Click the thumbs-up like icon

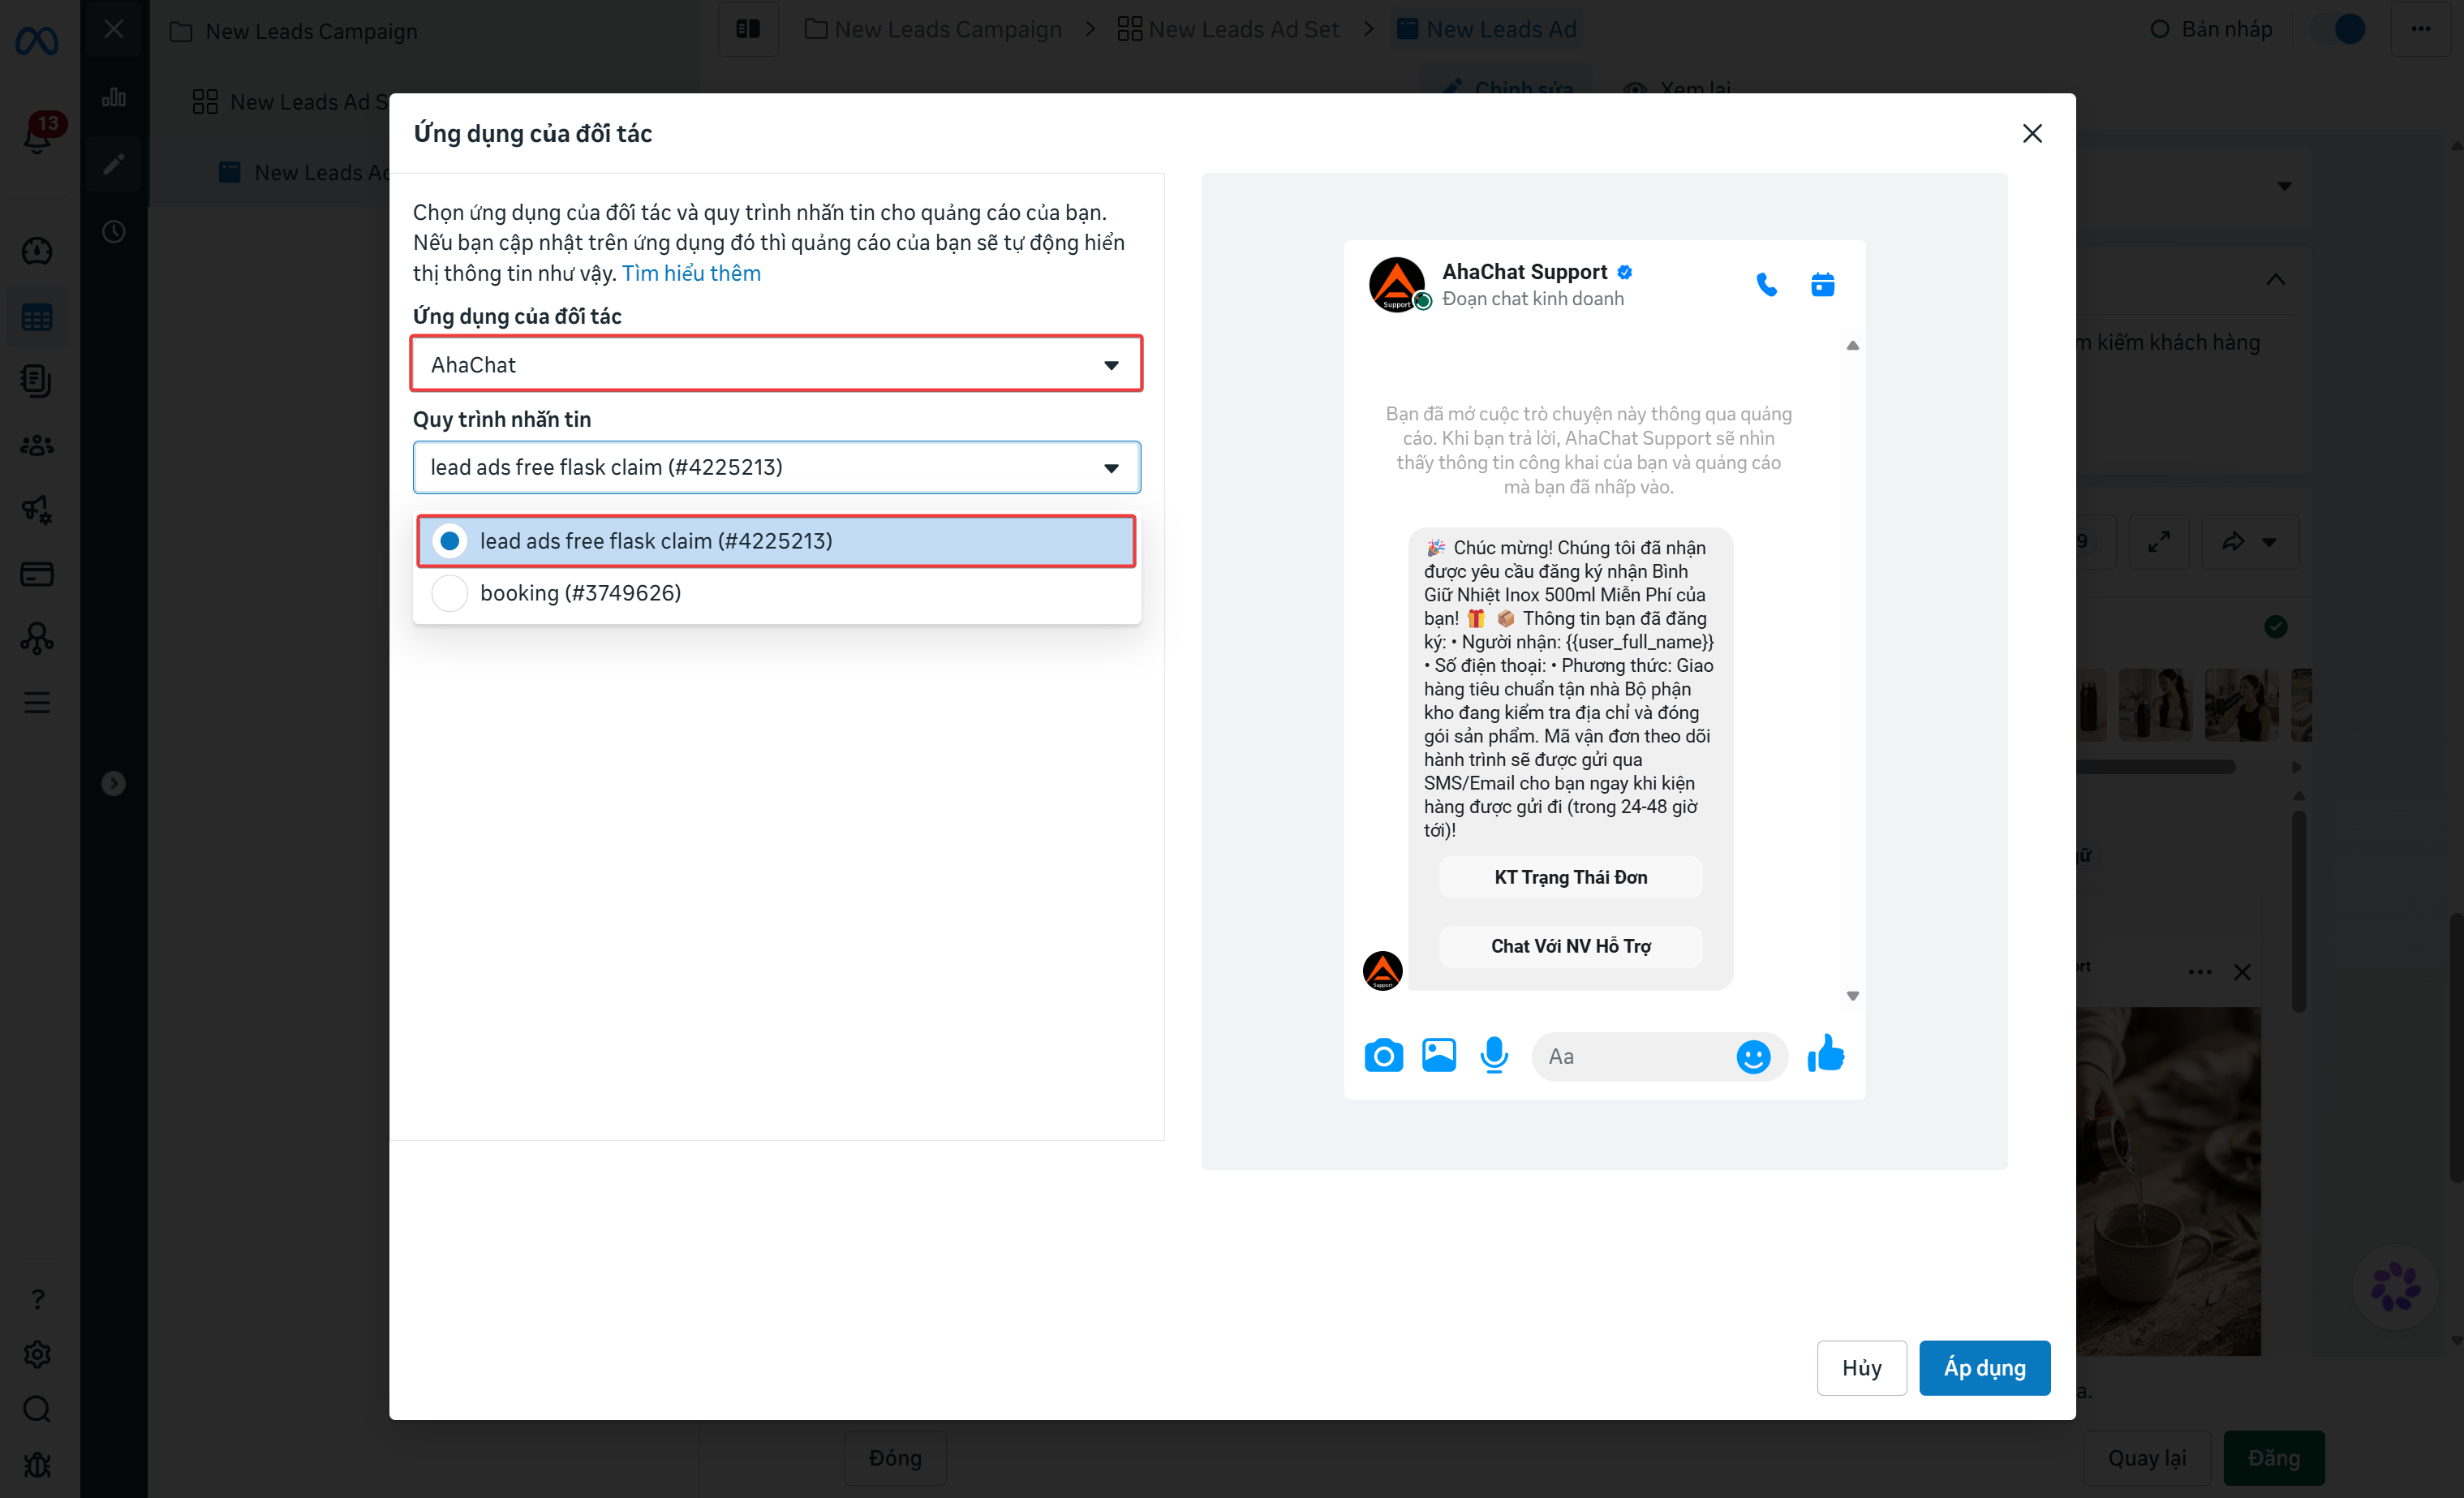(1826, 1054)
